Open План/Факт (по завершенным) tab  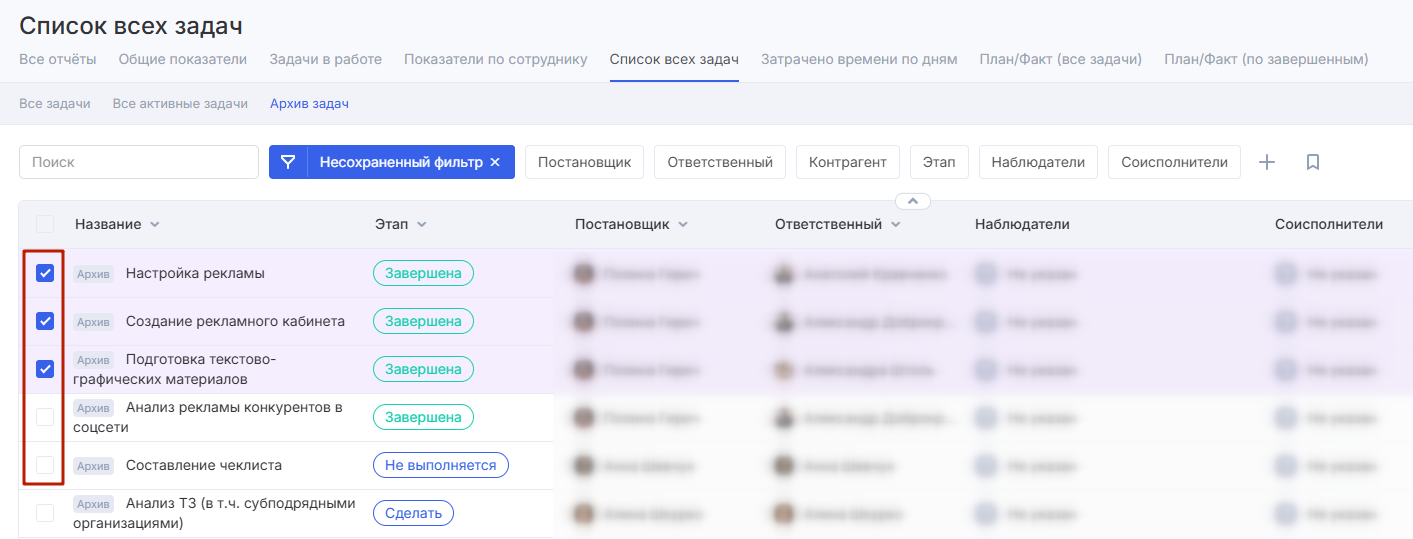1266,59
